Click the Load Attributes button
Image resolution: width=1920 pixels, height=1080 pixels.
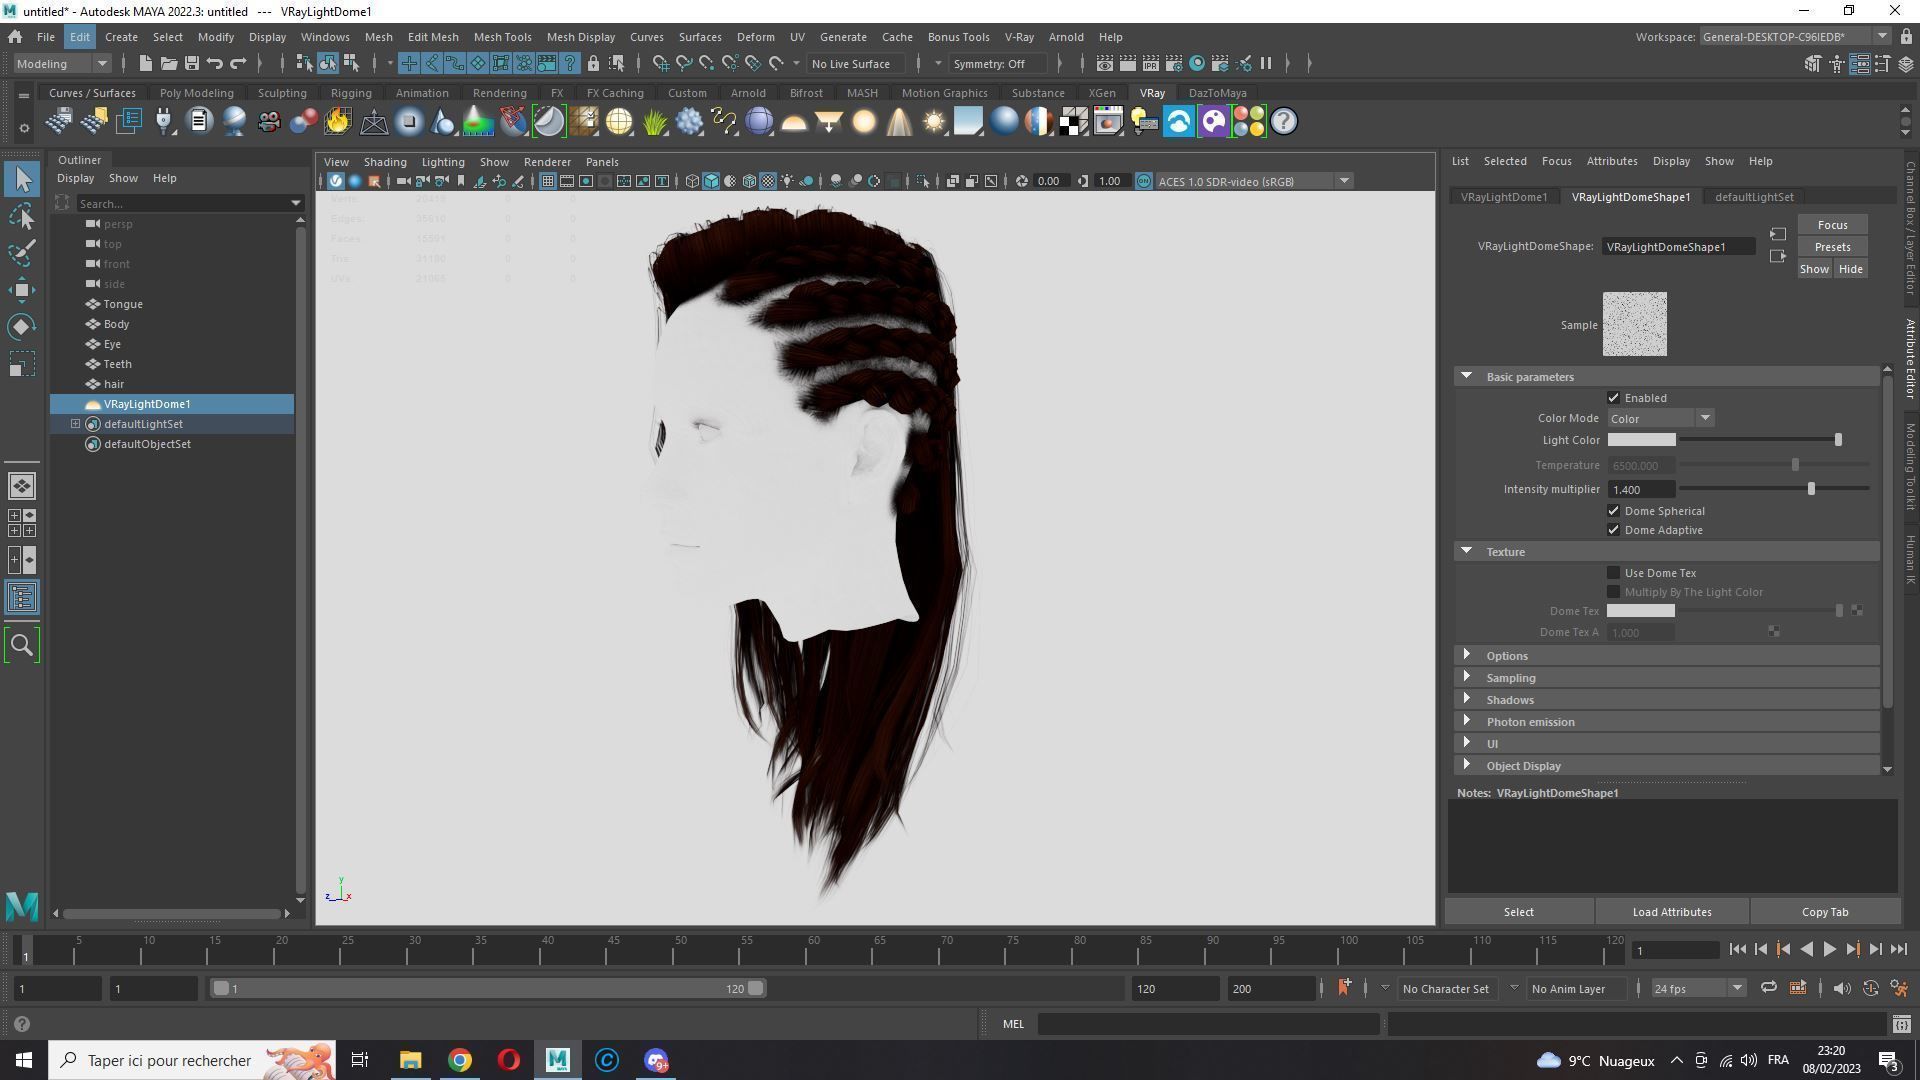[x=1672, y=912]
